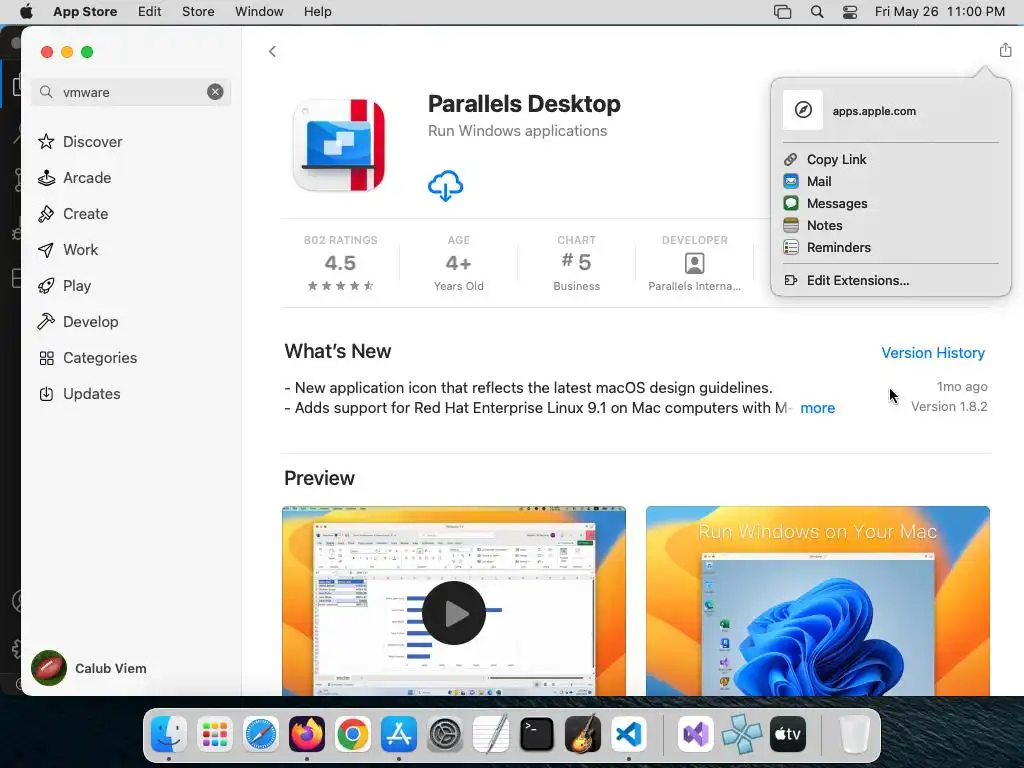Download Parallels Desktop with the cloud icon
The width and height of the screenshot is (1024, 768).
tap(445, 185)
